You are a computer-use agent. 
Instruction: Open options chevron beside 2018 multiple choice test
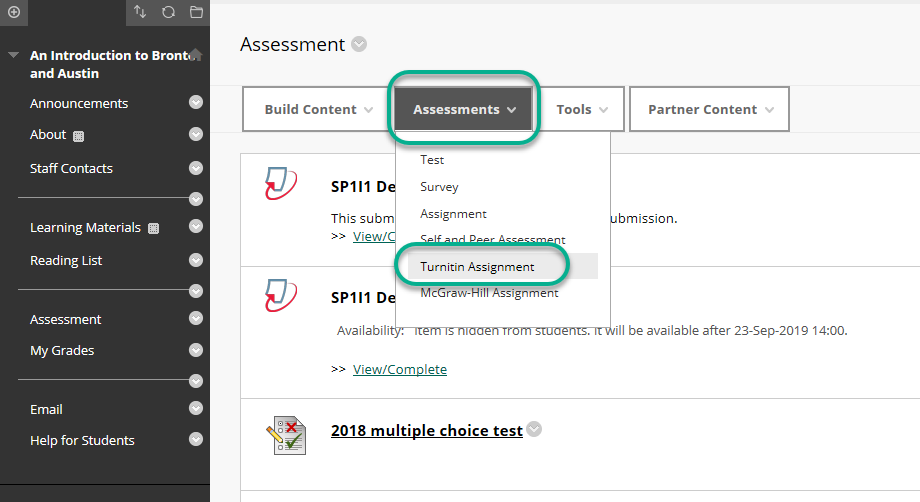(534, 429)
